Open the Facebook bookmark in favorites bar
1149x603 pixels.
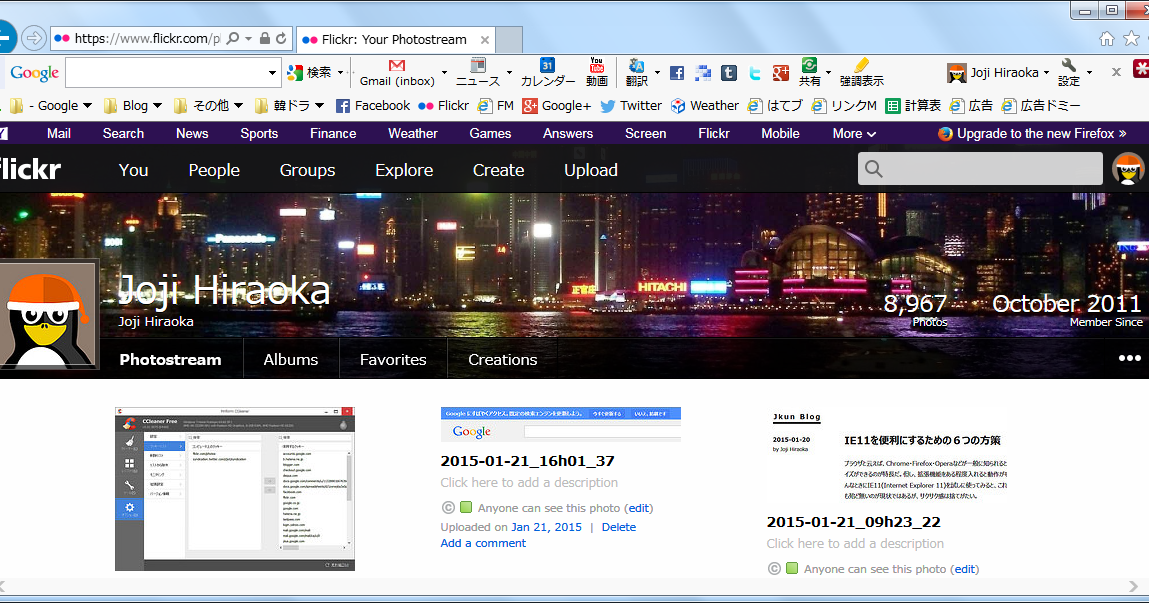pos(373,106)
